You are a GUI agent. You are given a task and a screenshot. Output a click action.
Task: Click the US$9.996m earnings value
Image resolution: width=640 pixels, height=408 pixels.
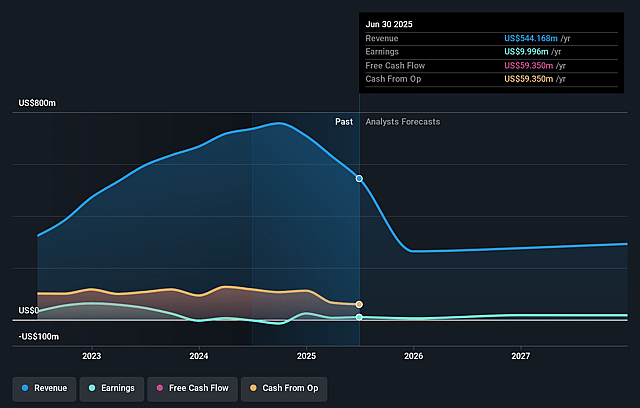coord(526,52)
